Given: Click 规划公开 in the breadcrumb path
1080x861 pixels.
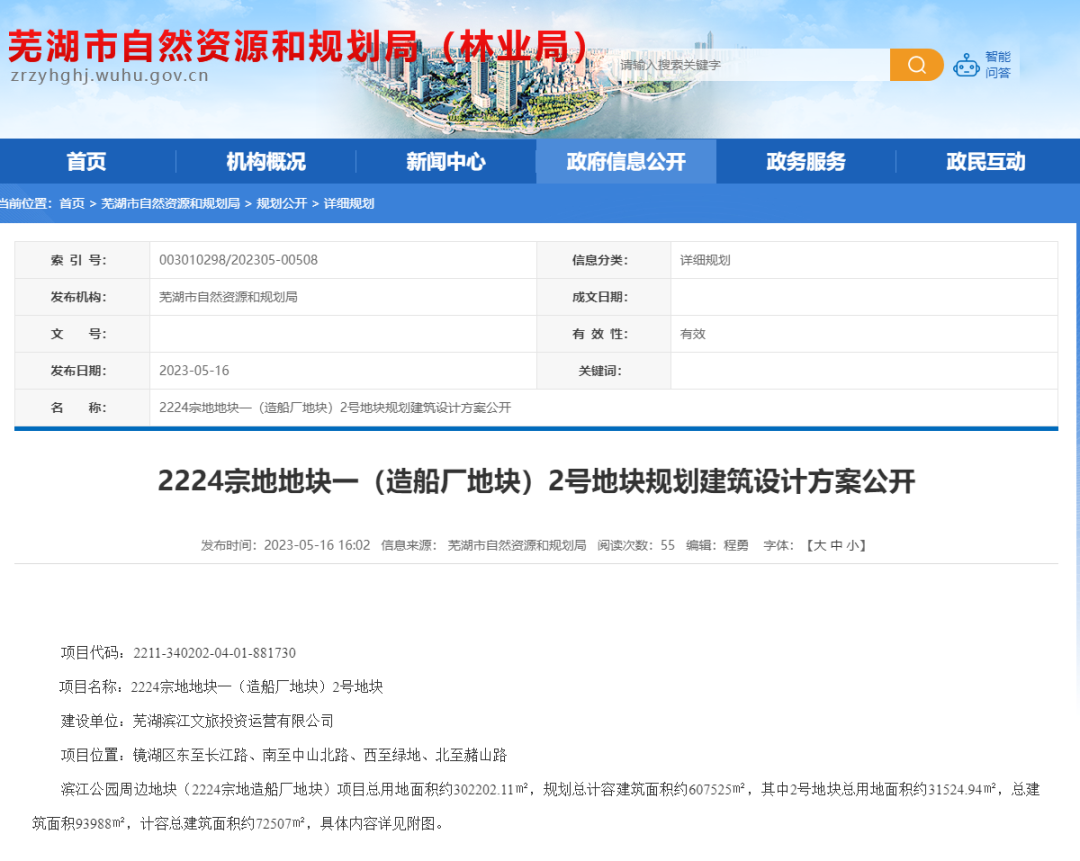Looking at the screenshot, I should [x=278, y=203].
